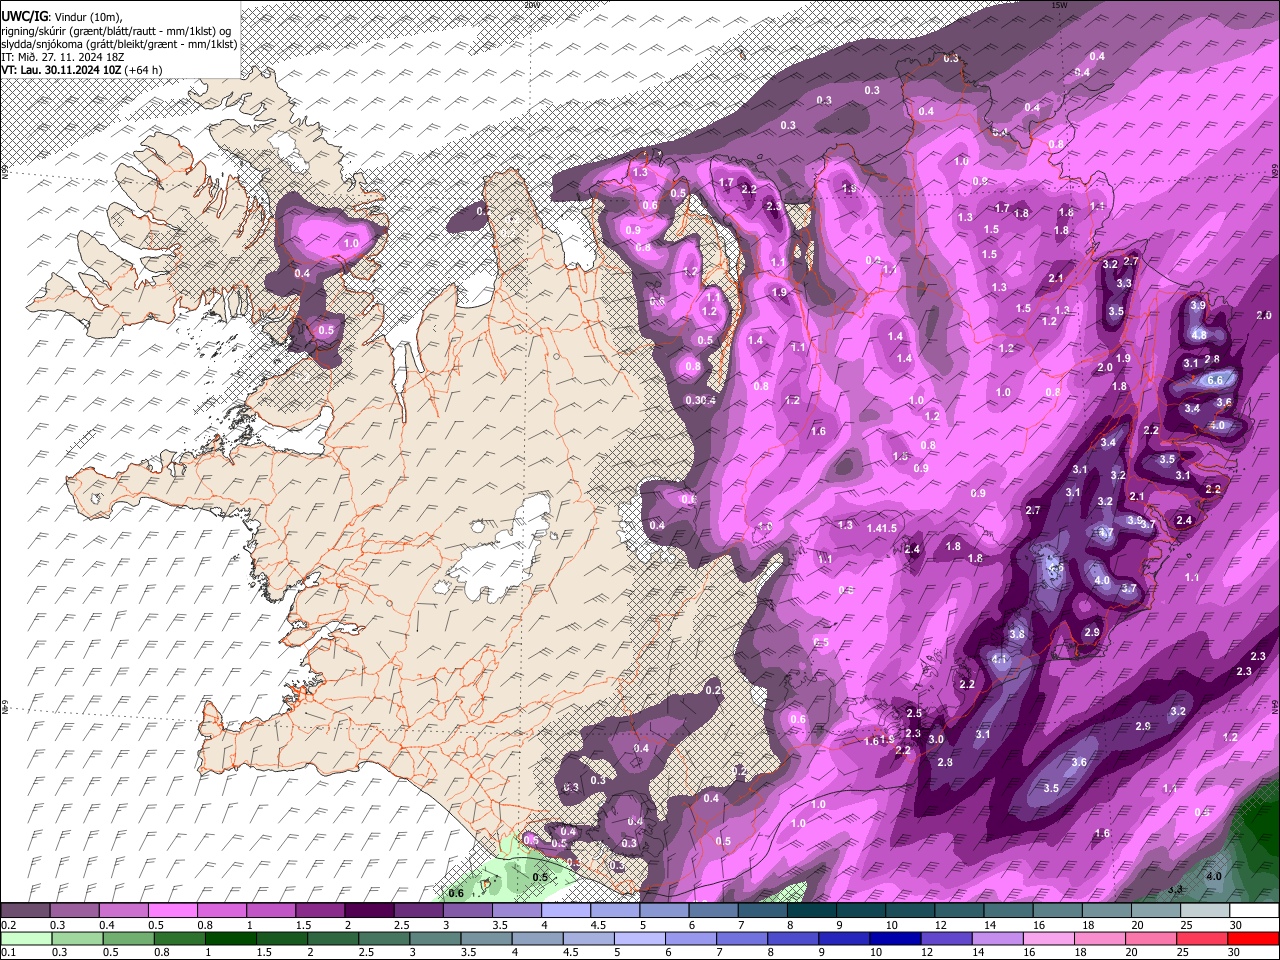Select the darkest purple 2 swatch in top scale

point(368,911)
